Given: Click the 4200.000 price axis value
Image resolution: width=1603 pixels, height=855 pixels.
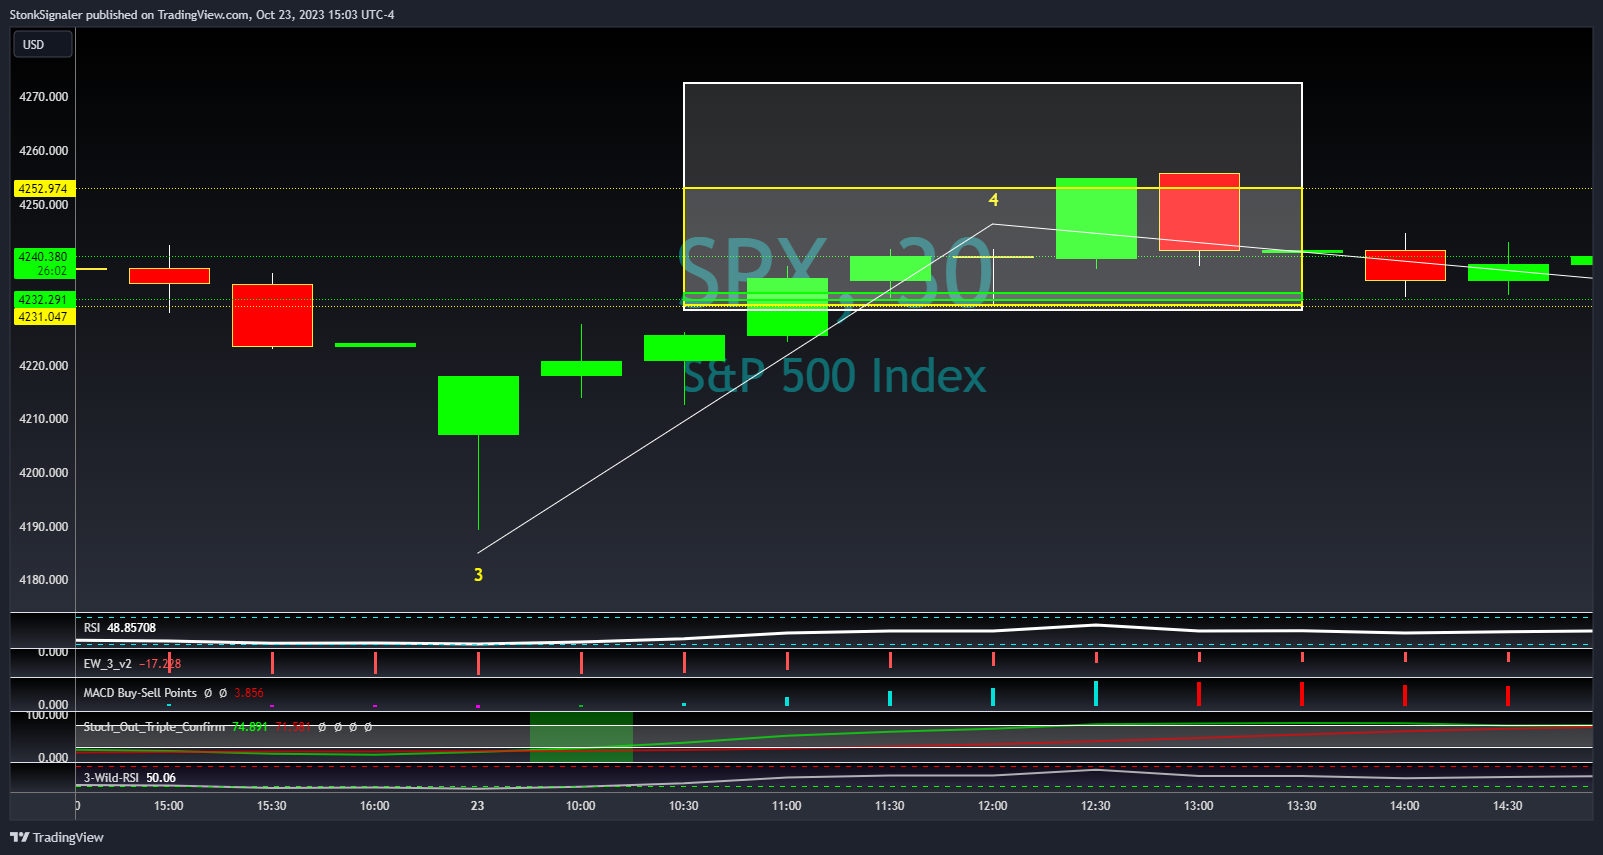Looking at the screenshot, I should pos(44,473).
